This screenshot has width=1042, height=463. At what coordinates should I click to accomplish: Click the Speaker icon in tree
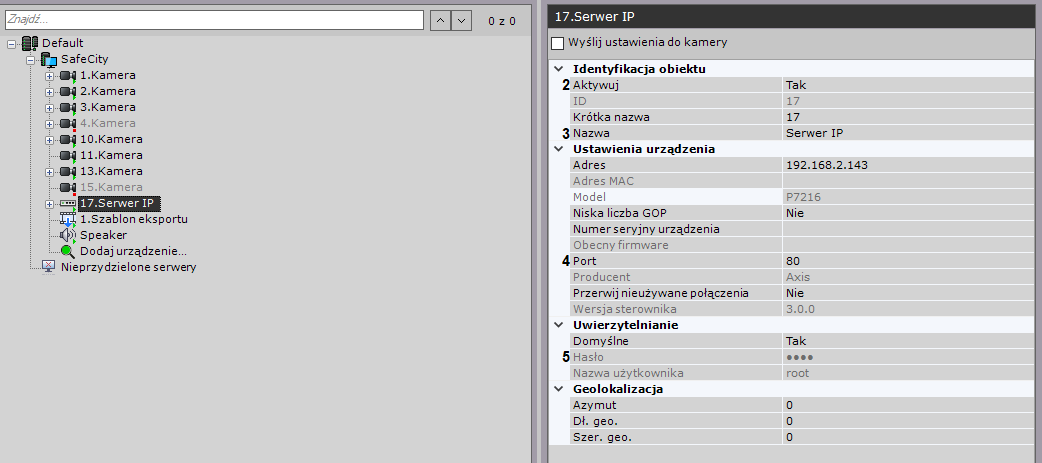(x=68, y=235)
